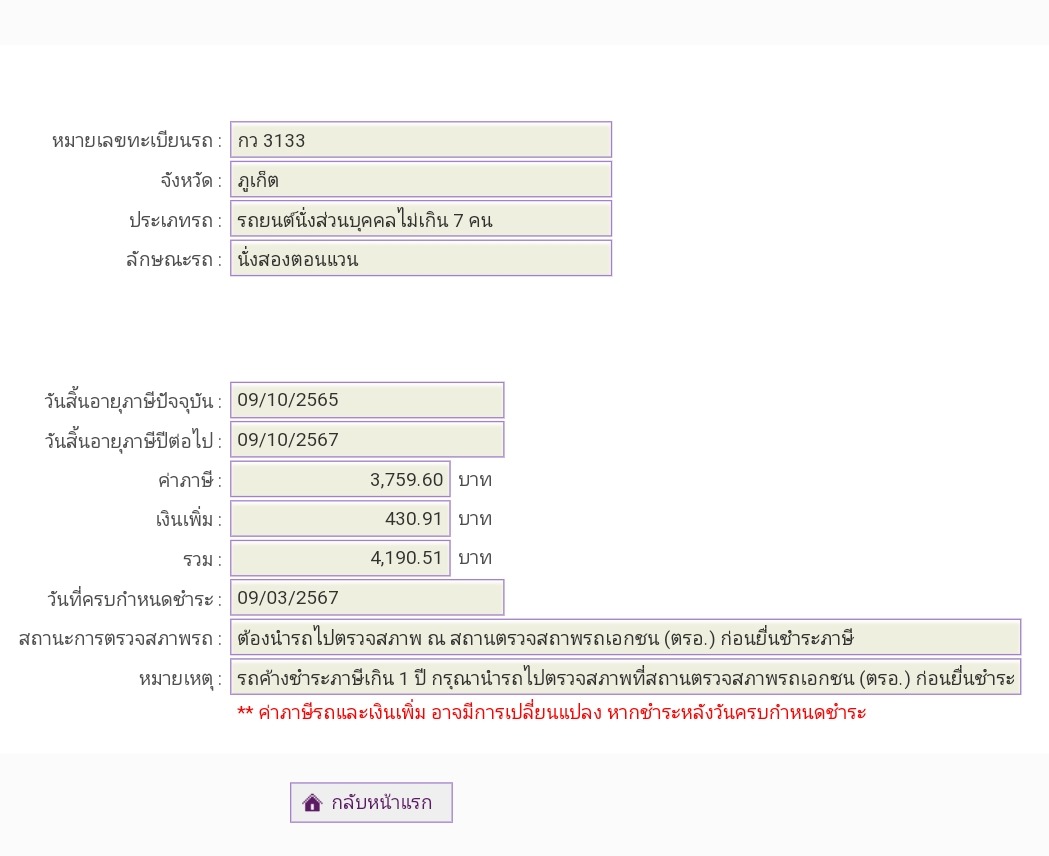Click the red tax change warning note
This screenshot has width=1049, height=856.
(x=552, y=713)
